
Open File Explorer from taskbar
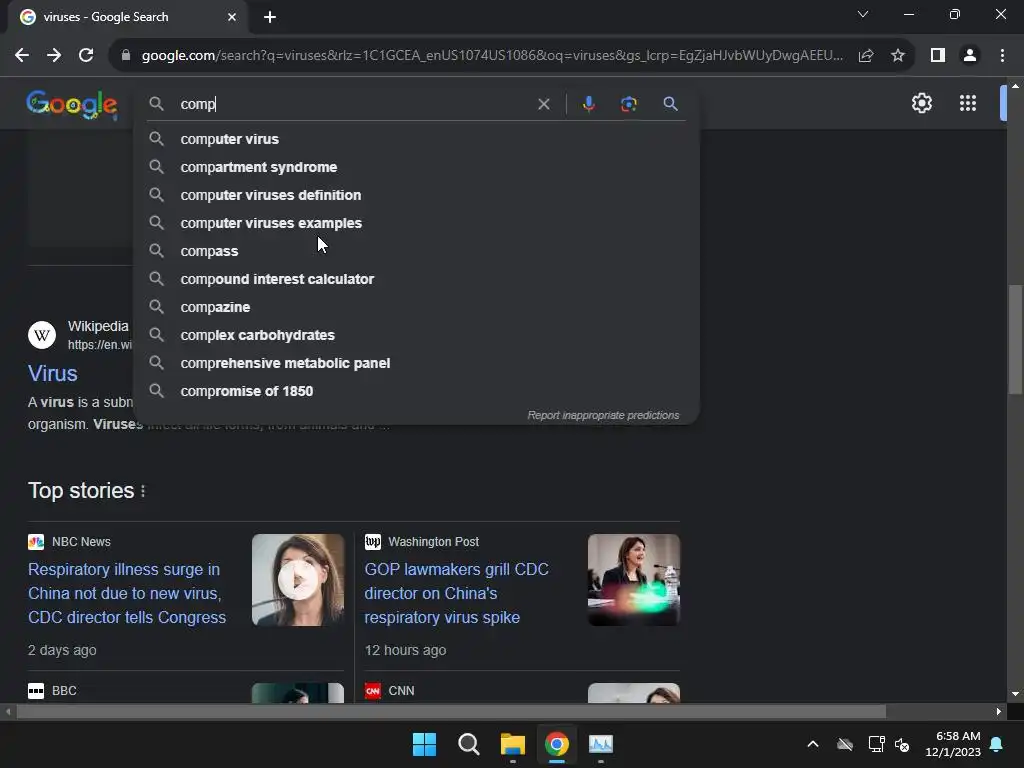pyautogui.click(x=513, y=744)
